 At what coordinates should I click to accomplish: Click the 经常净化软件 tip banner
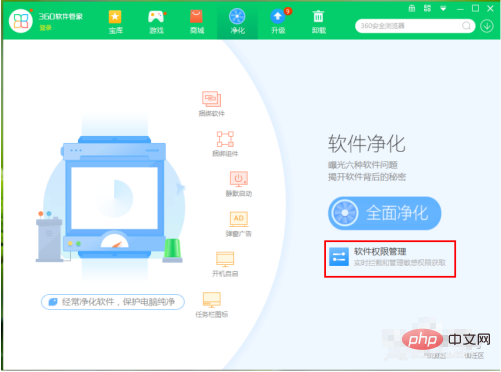click(x=113, y=302)
